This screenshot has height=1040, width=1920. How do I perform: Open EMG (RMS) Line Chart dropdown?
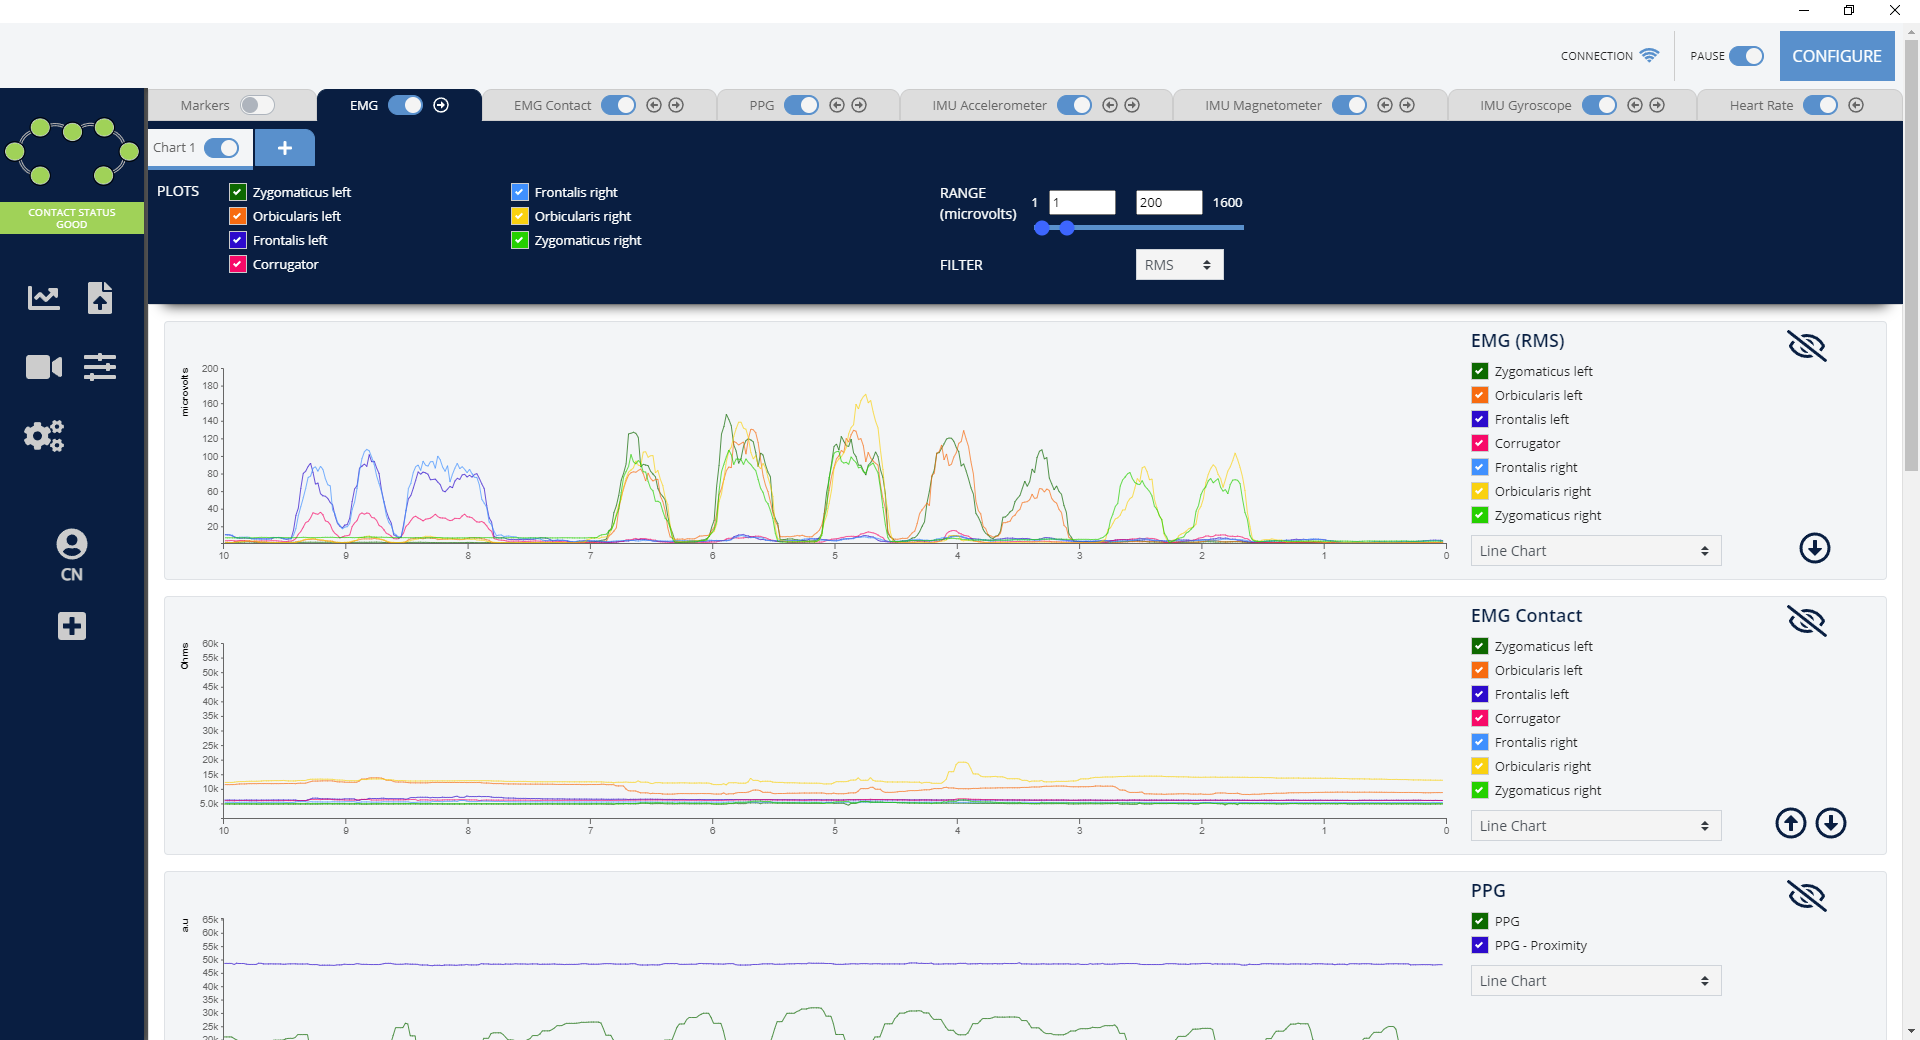[x=1596, y=551]
